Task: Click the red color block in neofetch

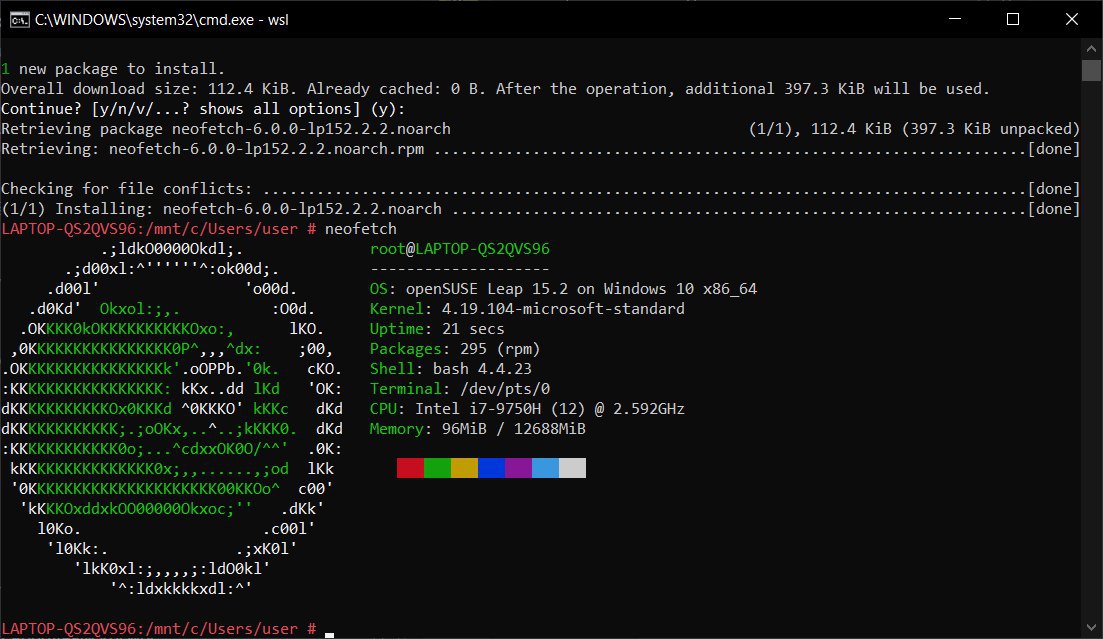Action: pyautogui.click(x=410, y=468)
